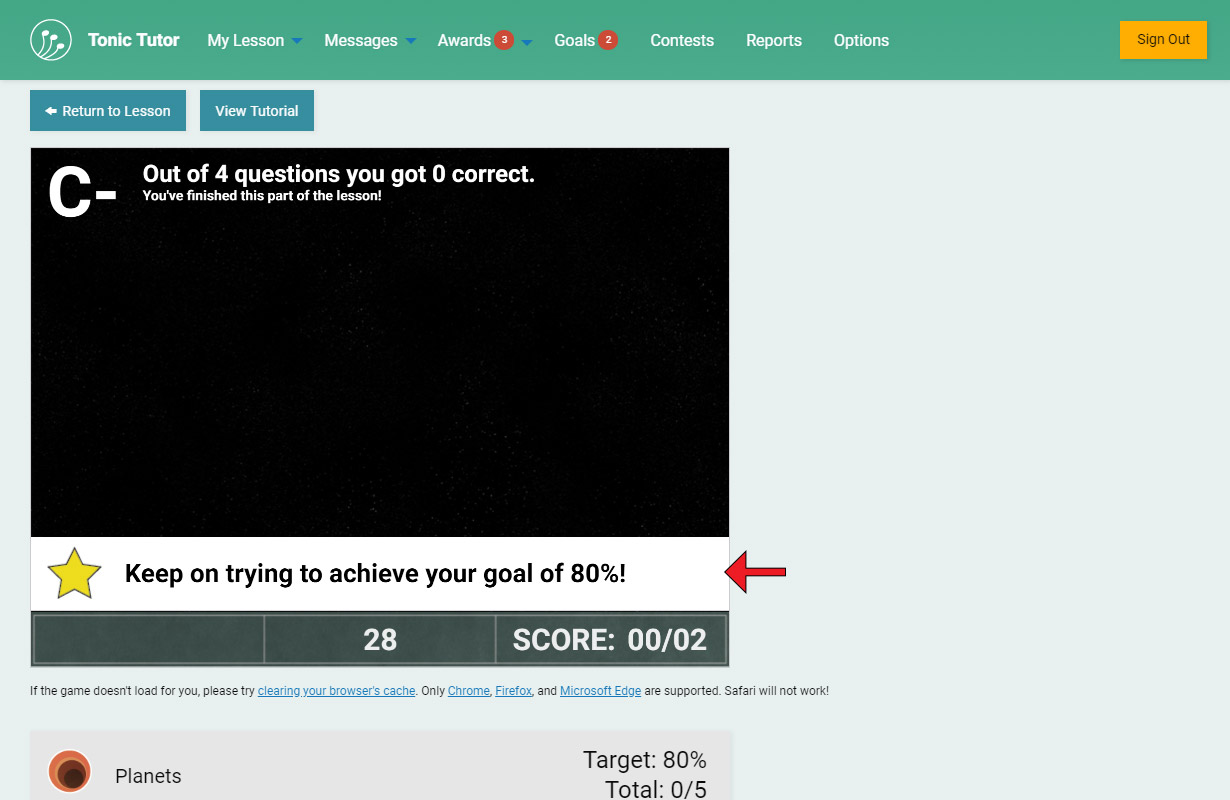Click the Goals notification badge showing 2

608,40
